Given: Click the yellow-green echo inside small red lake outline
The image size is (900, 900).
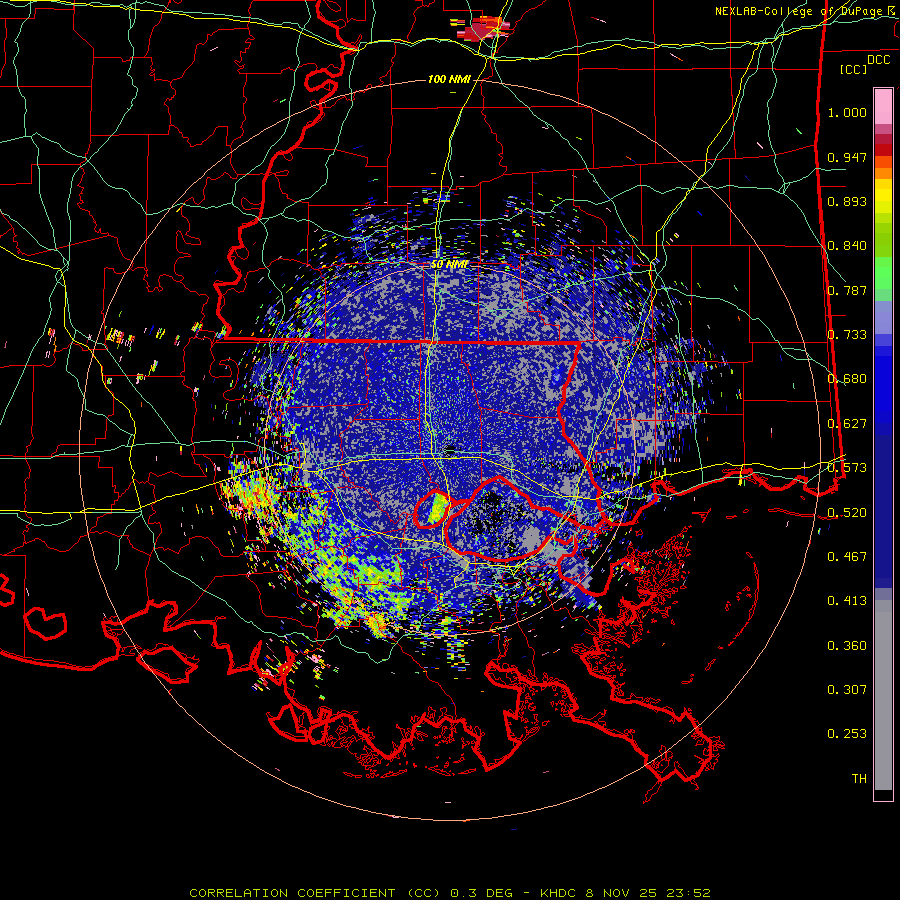Looking at the screenshot, I should (x=439, y=508).
